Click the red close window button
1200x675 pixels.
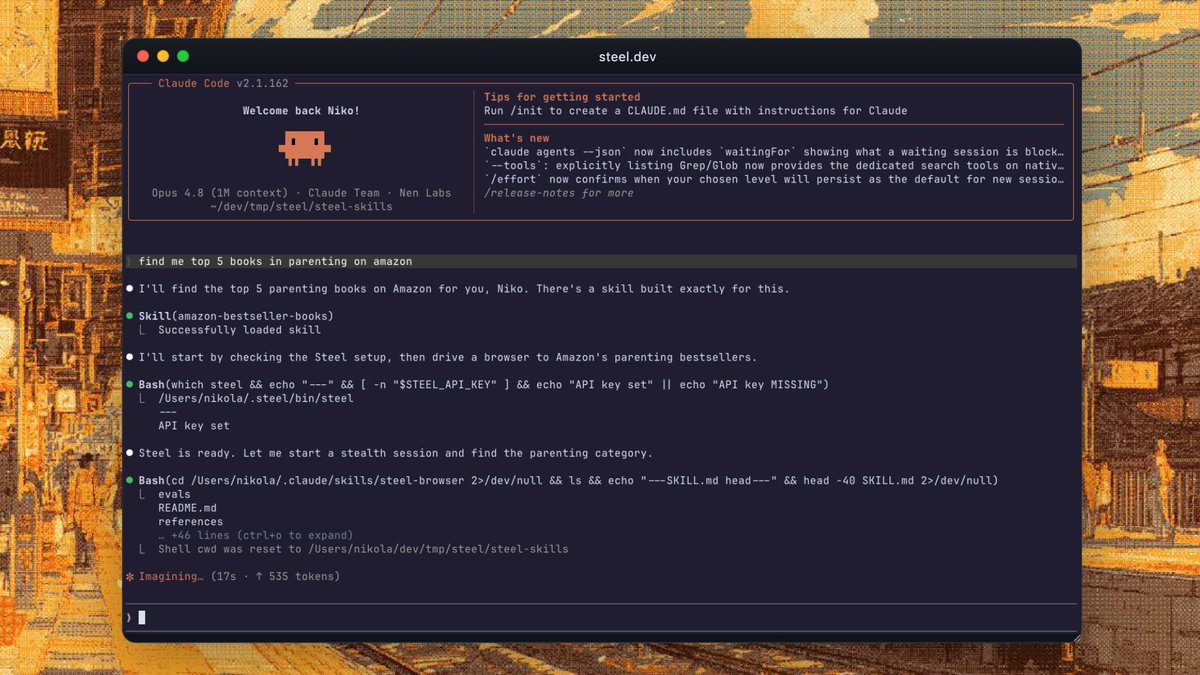click(143, 57)
